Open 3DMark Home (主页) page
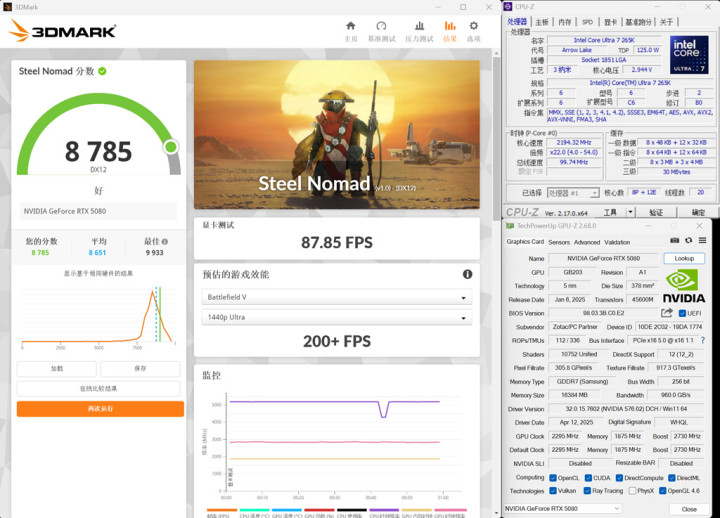720x518 pixels. pyautogui.click(x=351, y=30)
